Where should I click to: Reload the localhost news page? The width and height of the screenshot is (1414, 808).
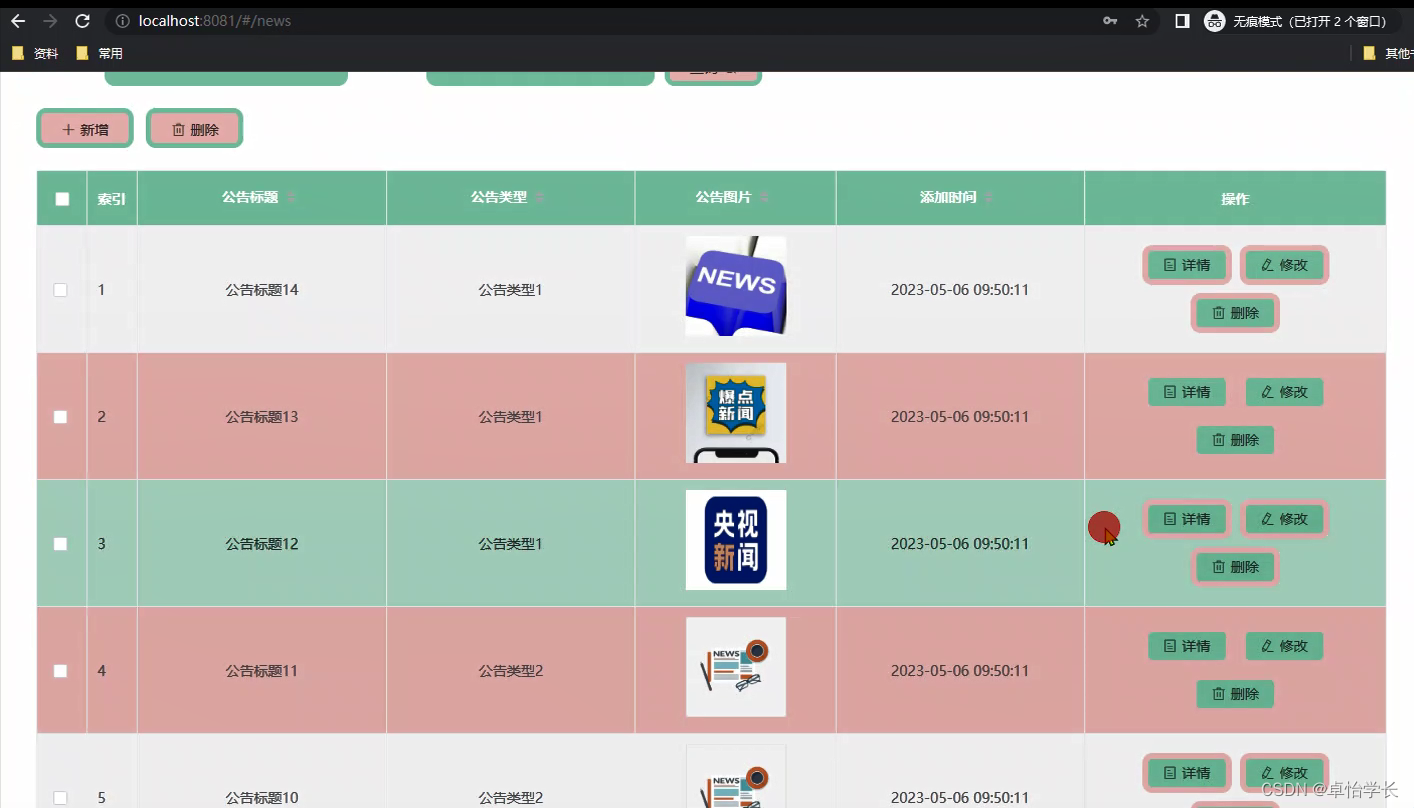point(83,21)
